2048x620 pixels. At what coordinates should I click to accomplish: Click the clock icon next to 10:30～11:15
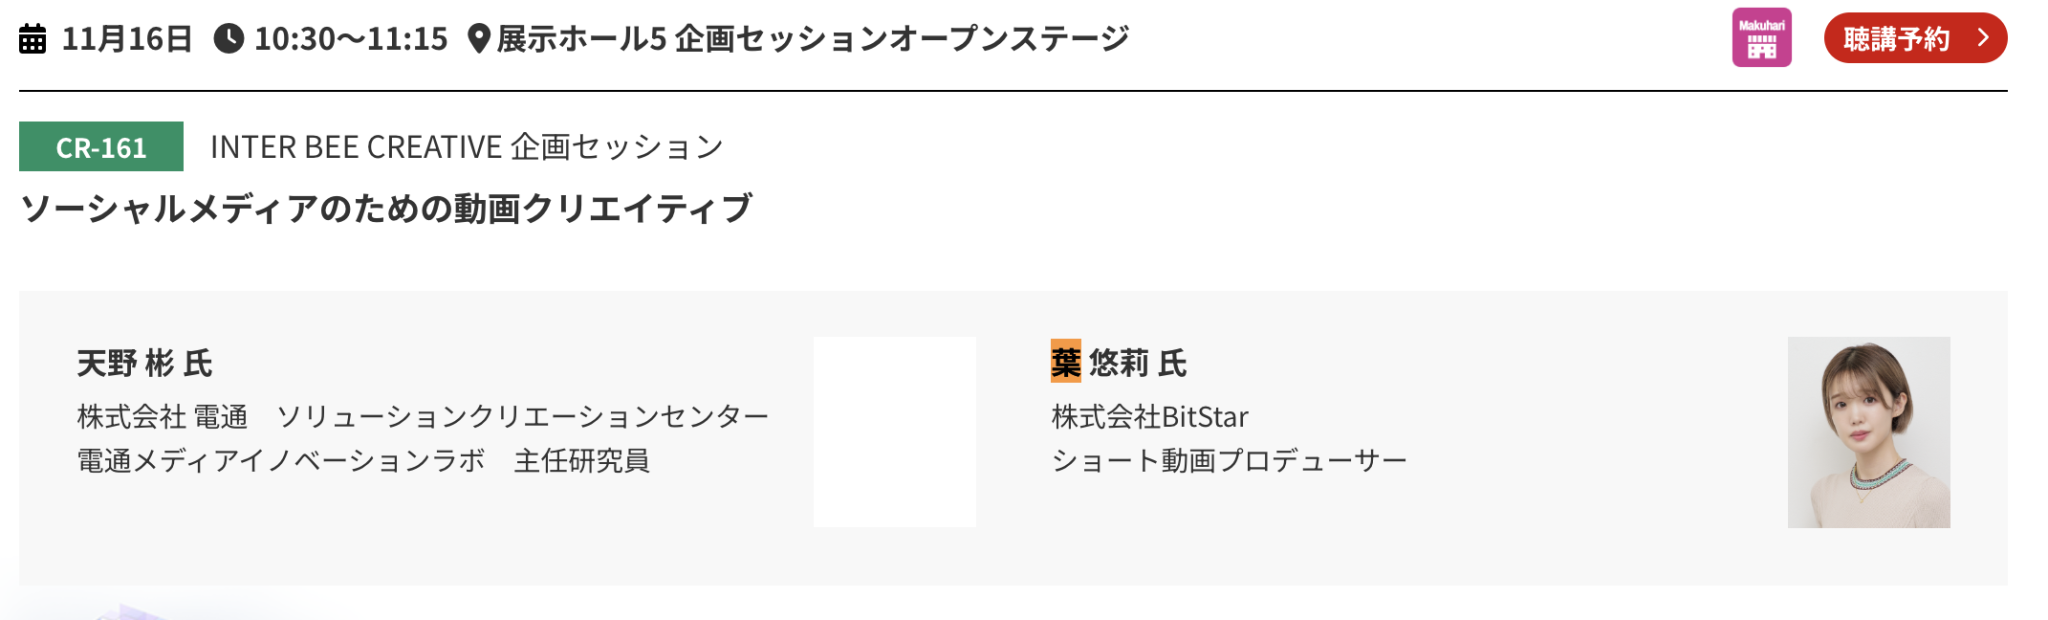click(x=229, y=39)
